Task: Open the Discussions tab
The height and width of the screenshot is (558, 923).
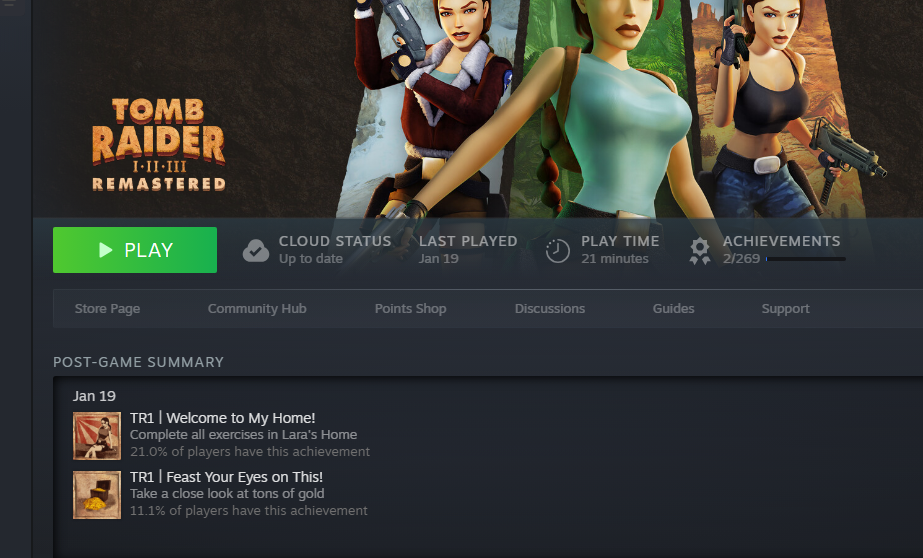Action: pyautogui.click(x=550, y=308)
